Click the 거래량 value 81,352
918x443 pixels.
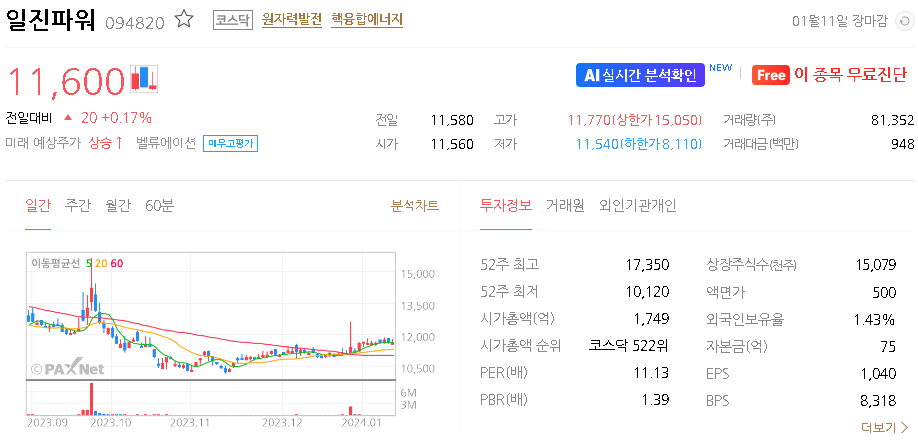coord(892,120)
